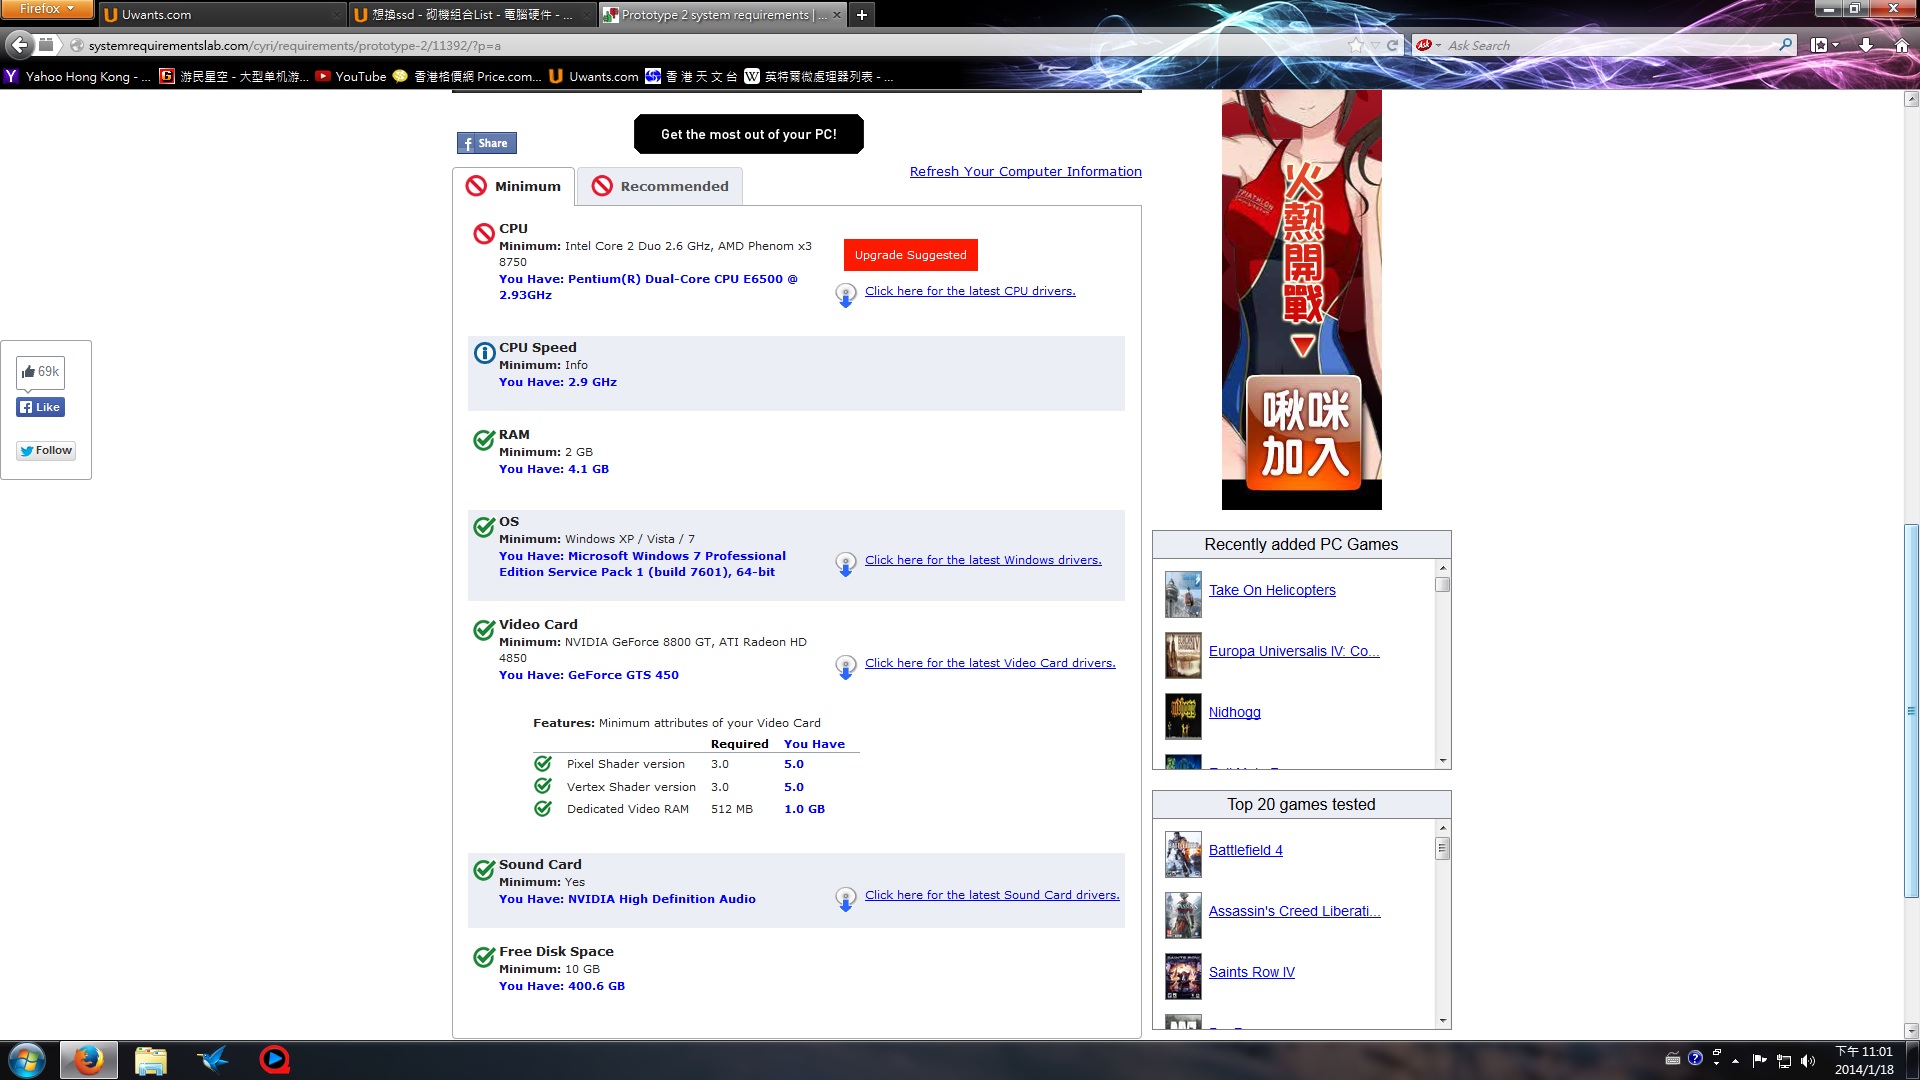This screenshot has height=1080, width=1920.
Task: Click the 69k likes counter
Action: tap(41, 372)
